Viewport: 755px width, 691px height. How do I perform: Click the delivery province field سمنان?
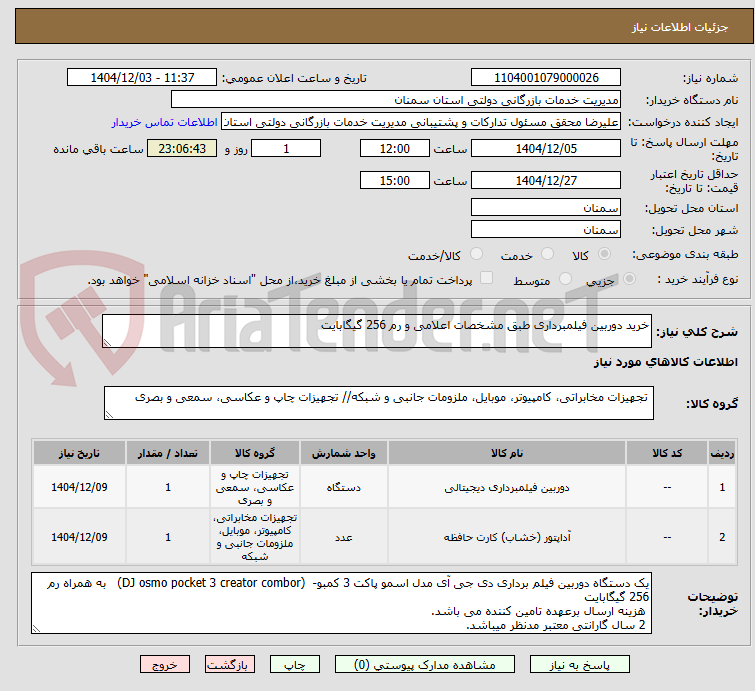coord(546,208)
